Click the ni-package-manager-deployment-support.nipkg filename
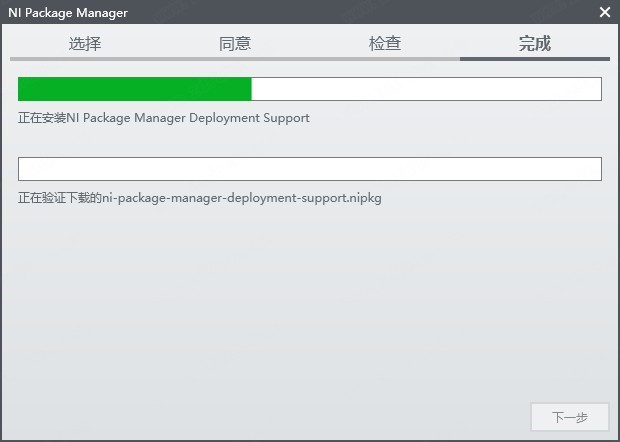 point(242,198)
